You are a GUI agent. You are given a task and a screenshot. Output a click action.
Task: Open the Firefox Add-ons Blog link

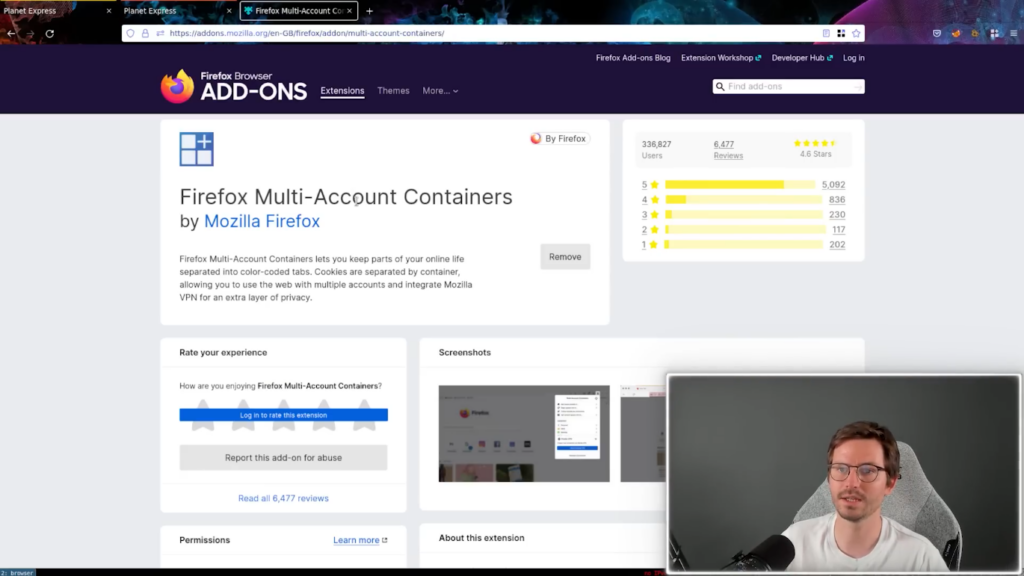click(x=633, y=57)
